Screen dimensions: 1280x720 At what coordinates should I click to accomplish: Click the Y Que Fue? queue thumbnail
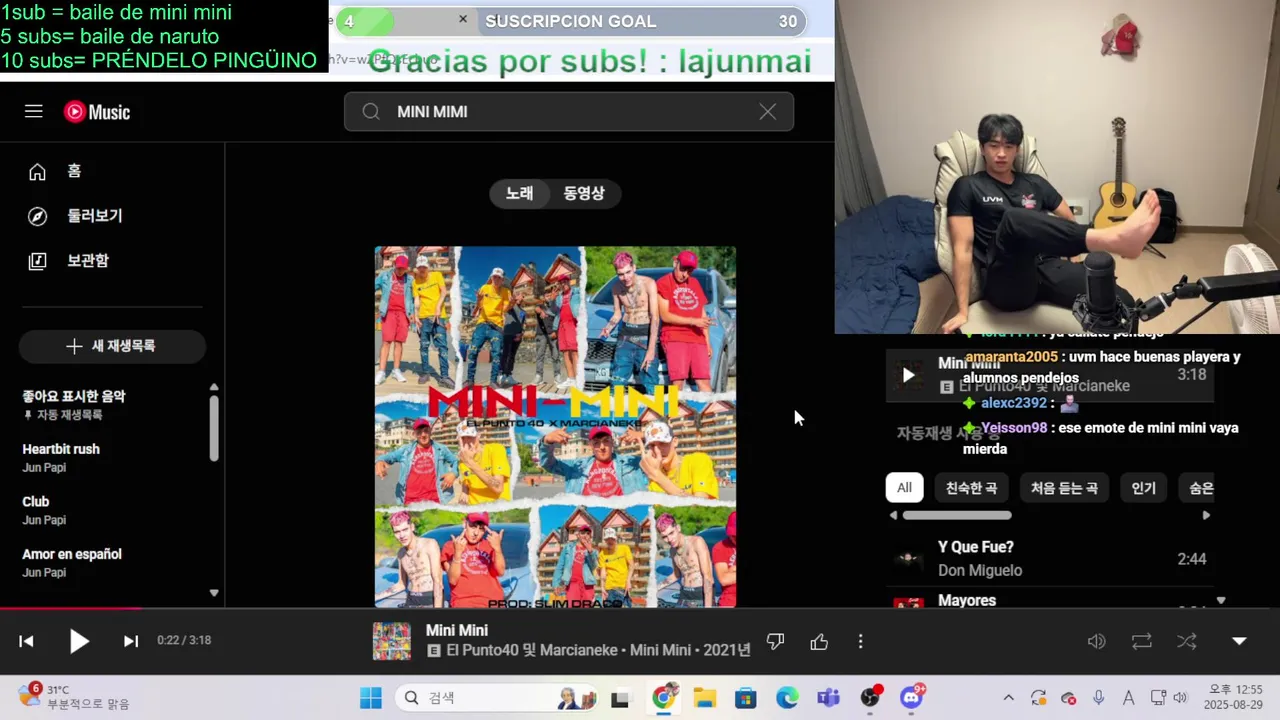pyautogui.click(x=908, y=559)
